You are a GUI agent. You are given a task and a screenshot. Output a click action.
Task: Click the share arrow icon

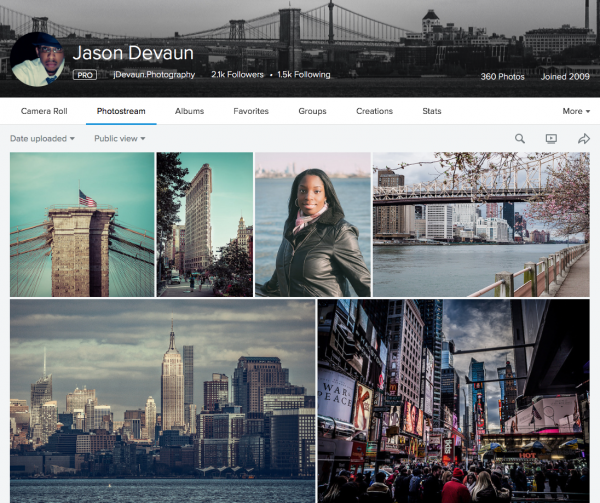(584, 138)
